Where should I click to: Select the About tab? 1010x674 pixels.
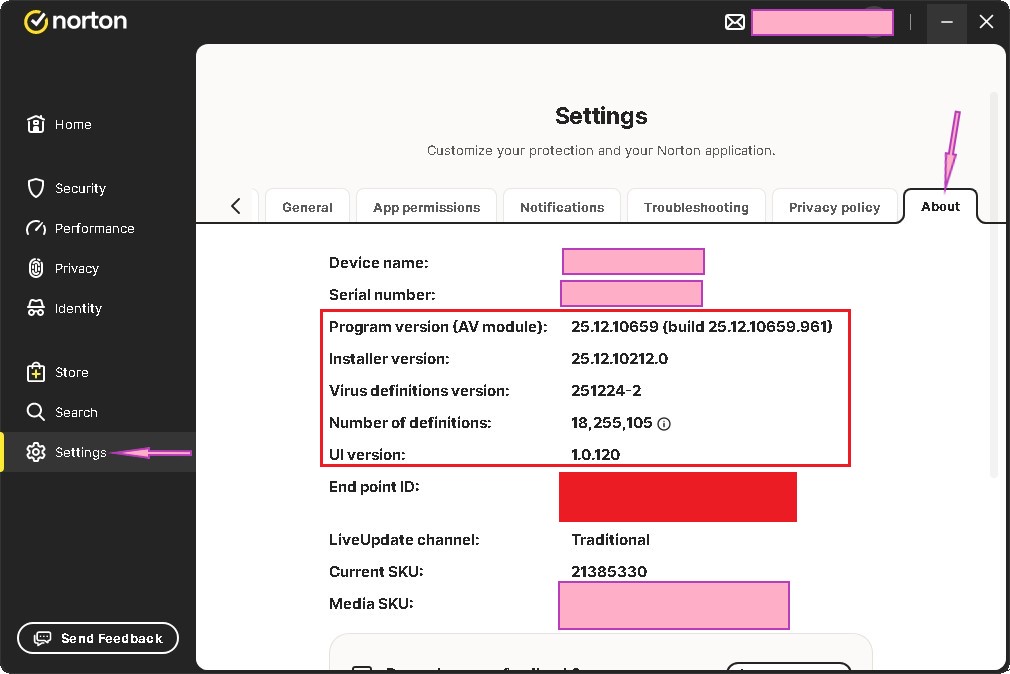pyautogui.click(x=940, y=206)
